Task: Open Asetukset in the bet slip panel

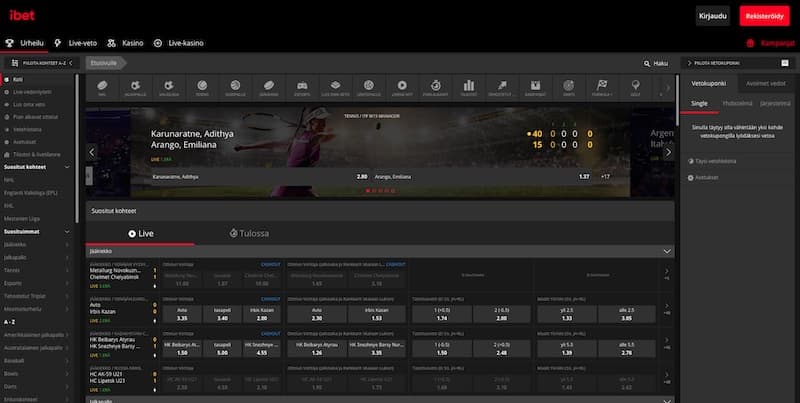Action: (x=703, y=178)
